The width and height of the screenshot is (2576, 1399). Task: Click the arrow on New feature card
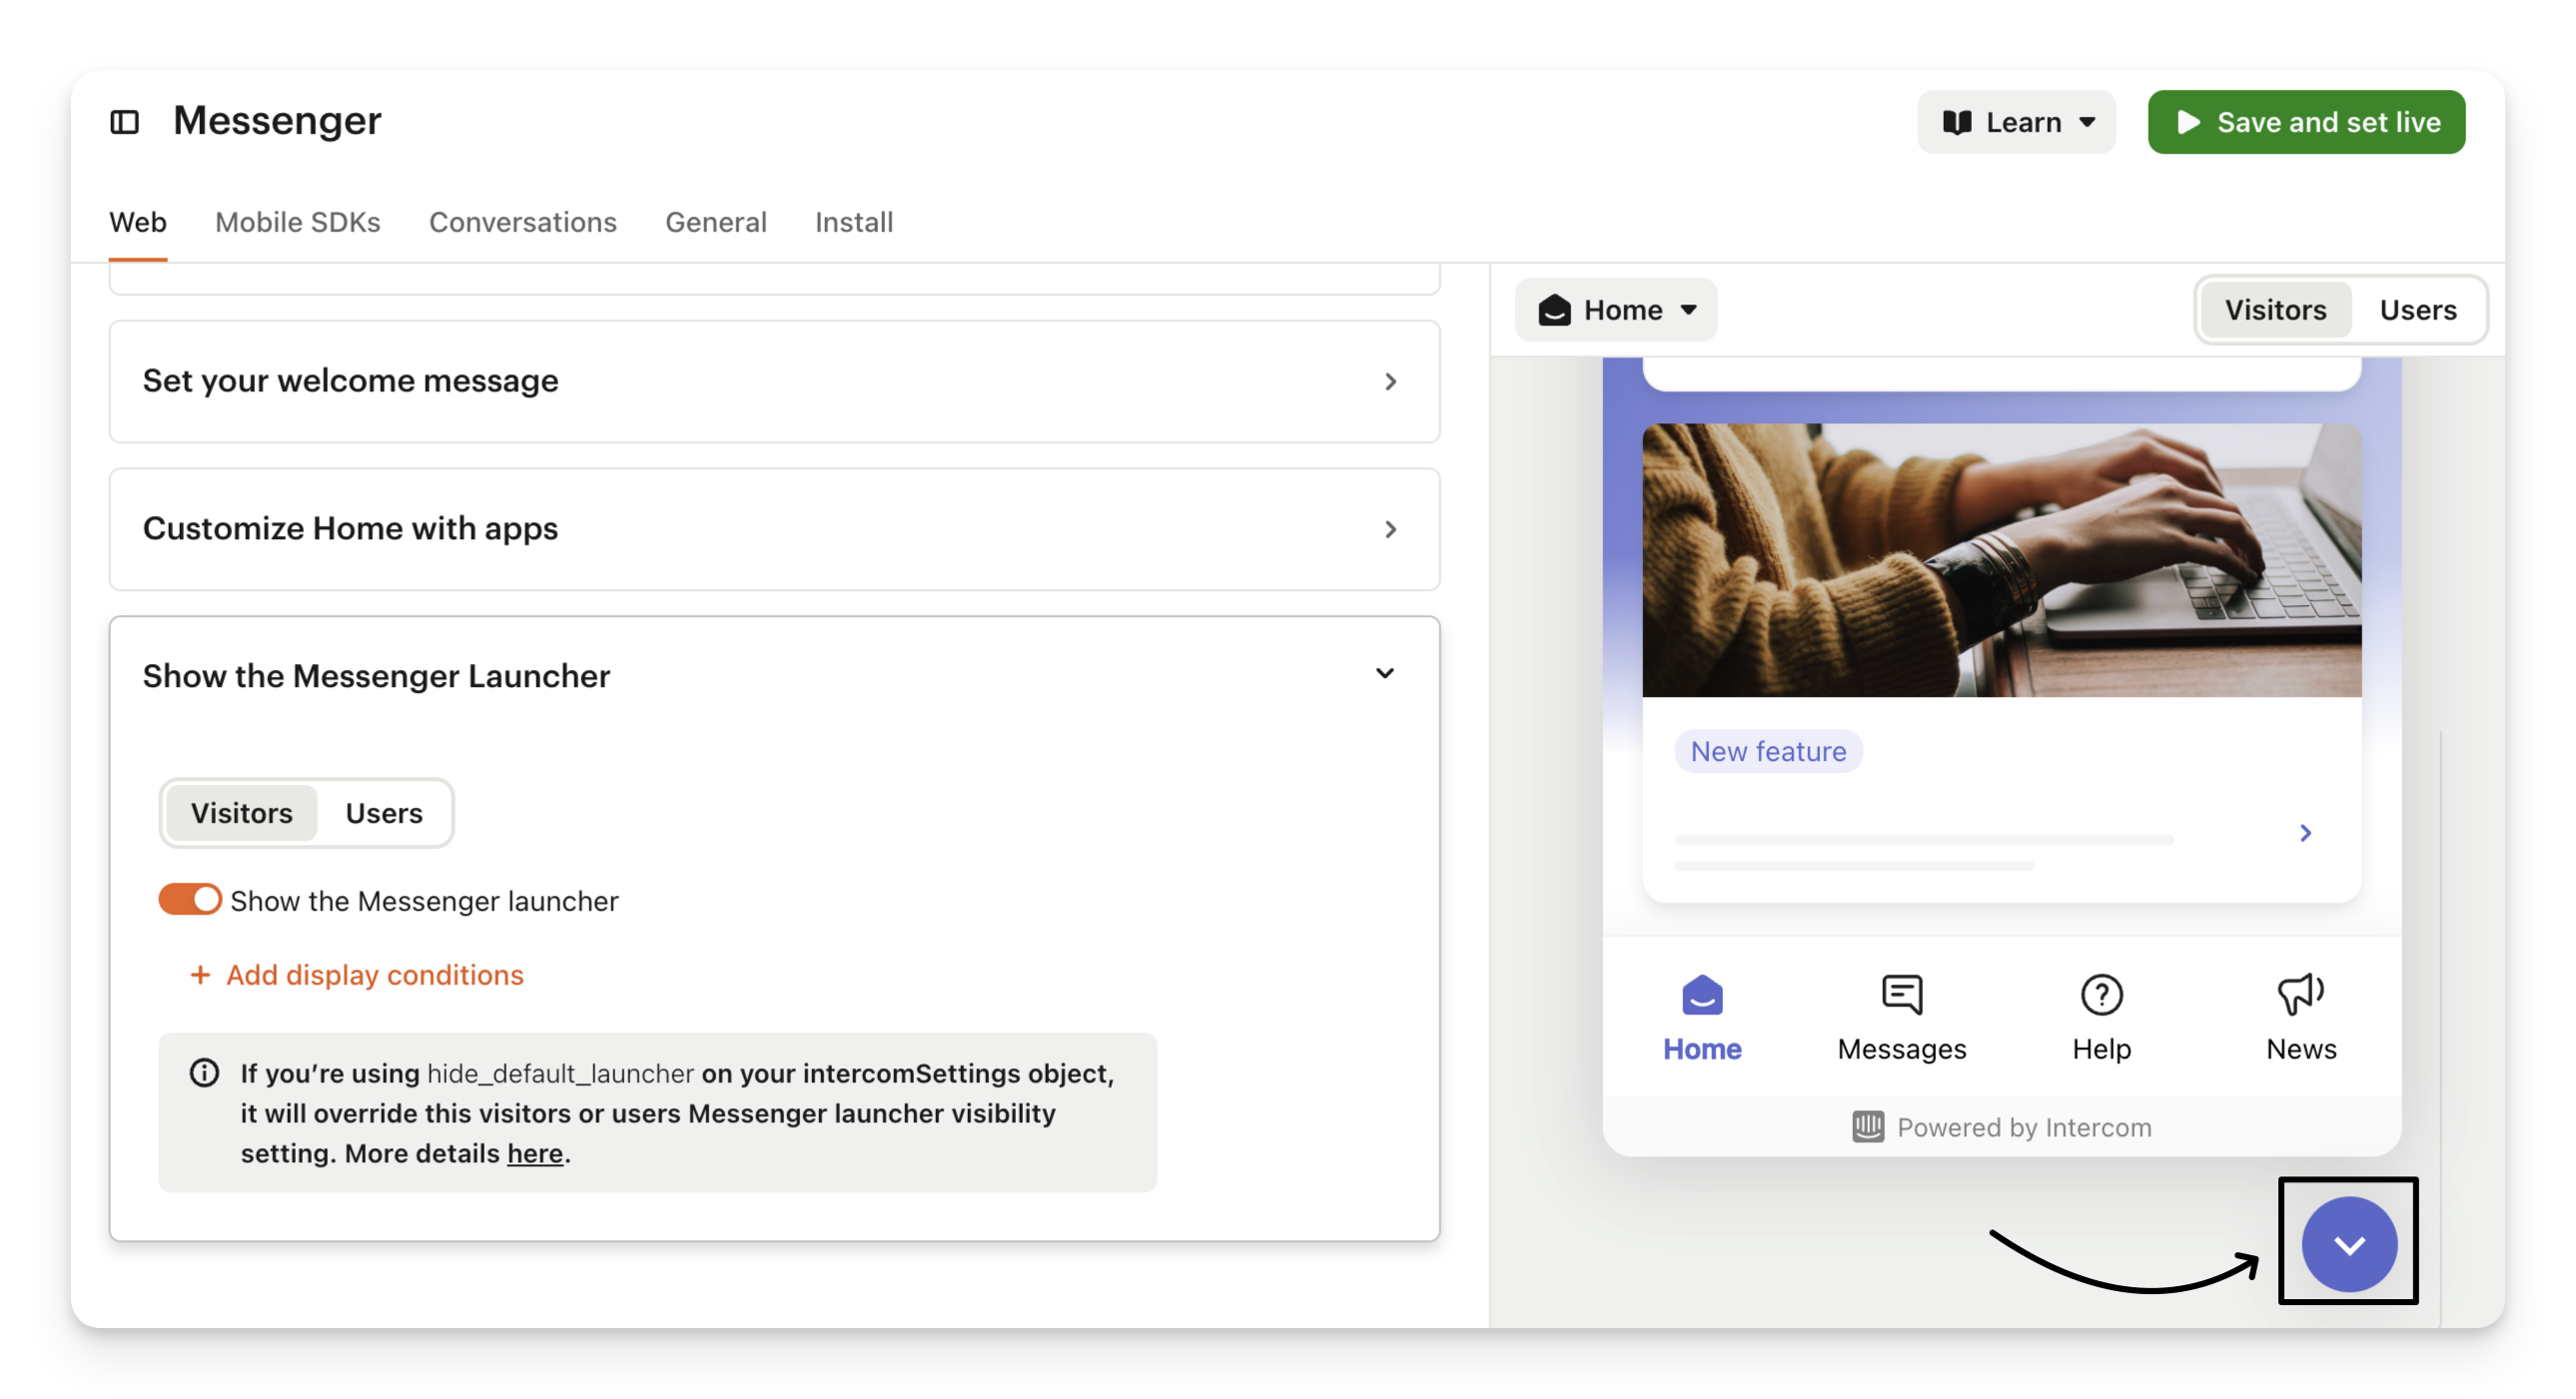pos(2305,833)
